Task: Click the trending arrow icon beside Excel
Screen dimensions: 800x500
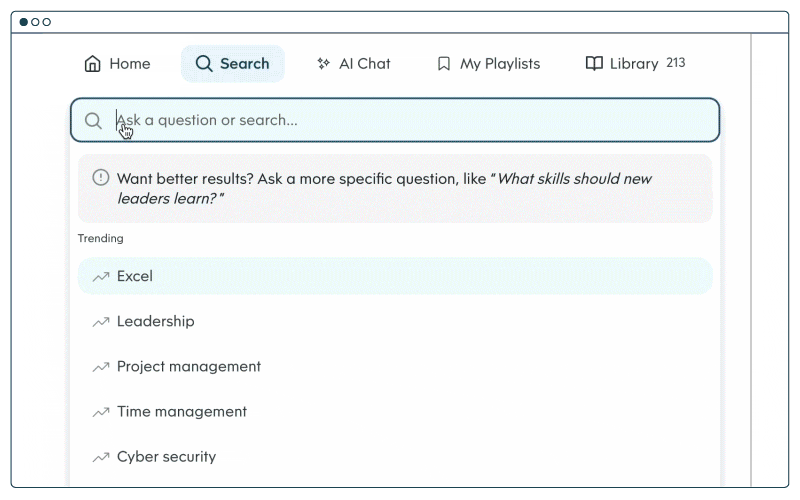Action: click(x=100, y=276)
